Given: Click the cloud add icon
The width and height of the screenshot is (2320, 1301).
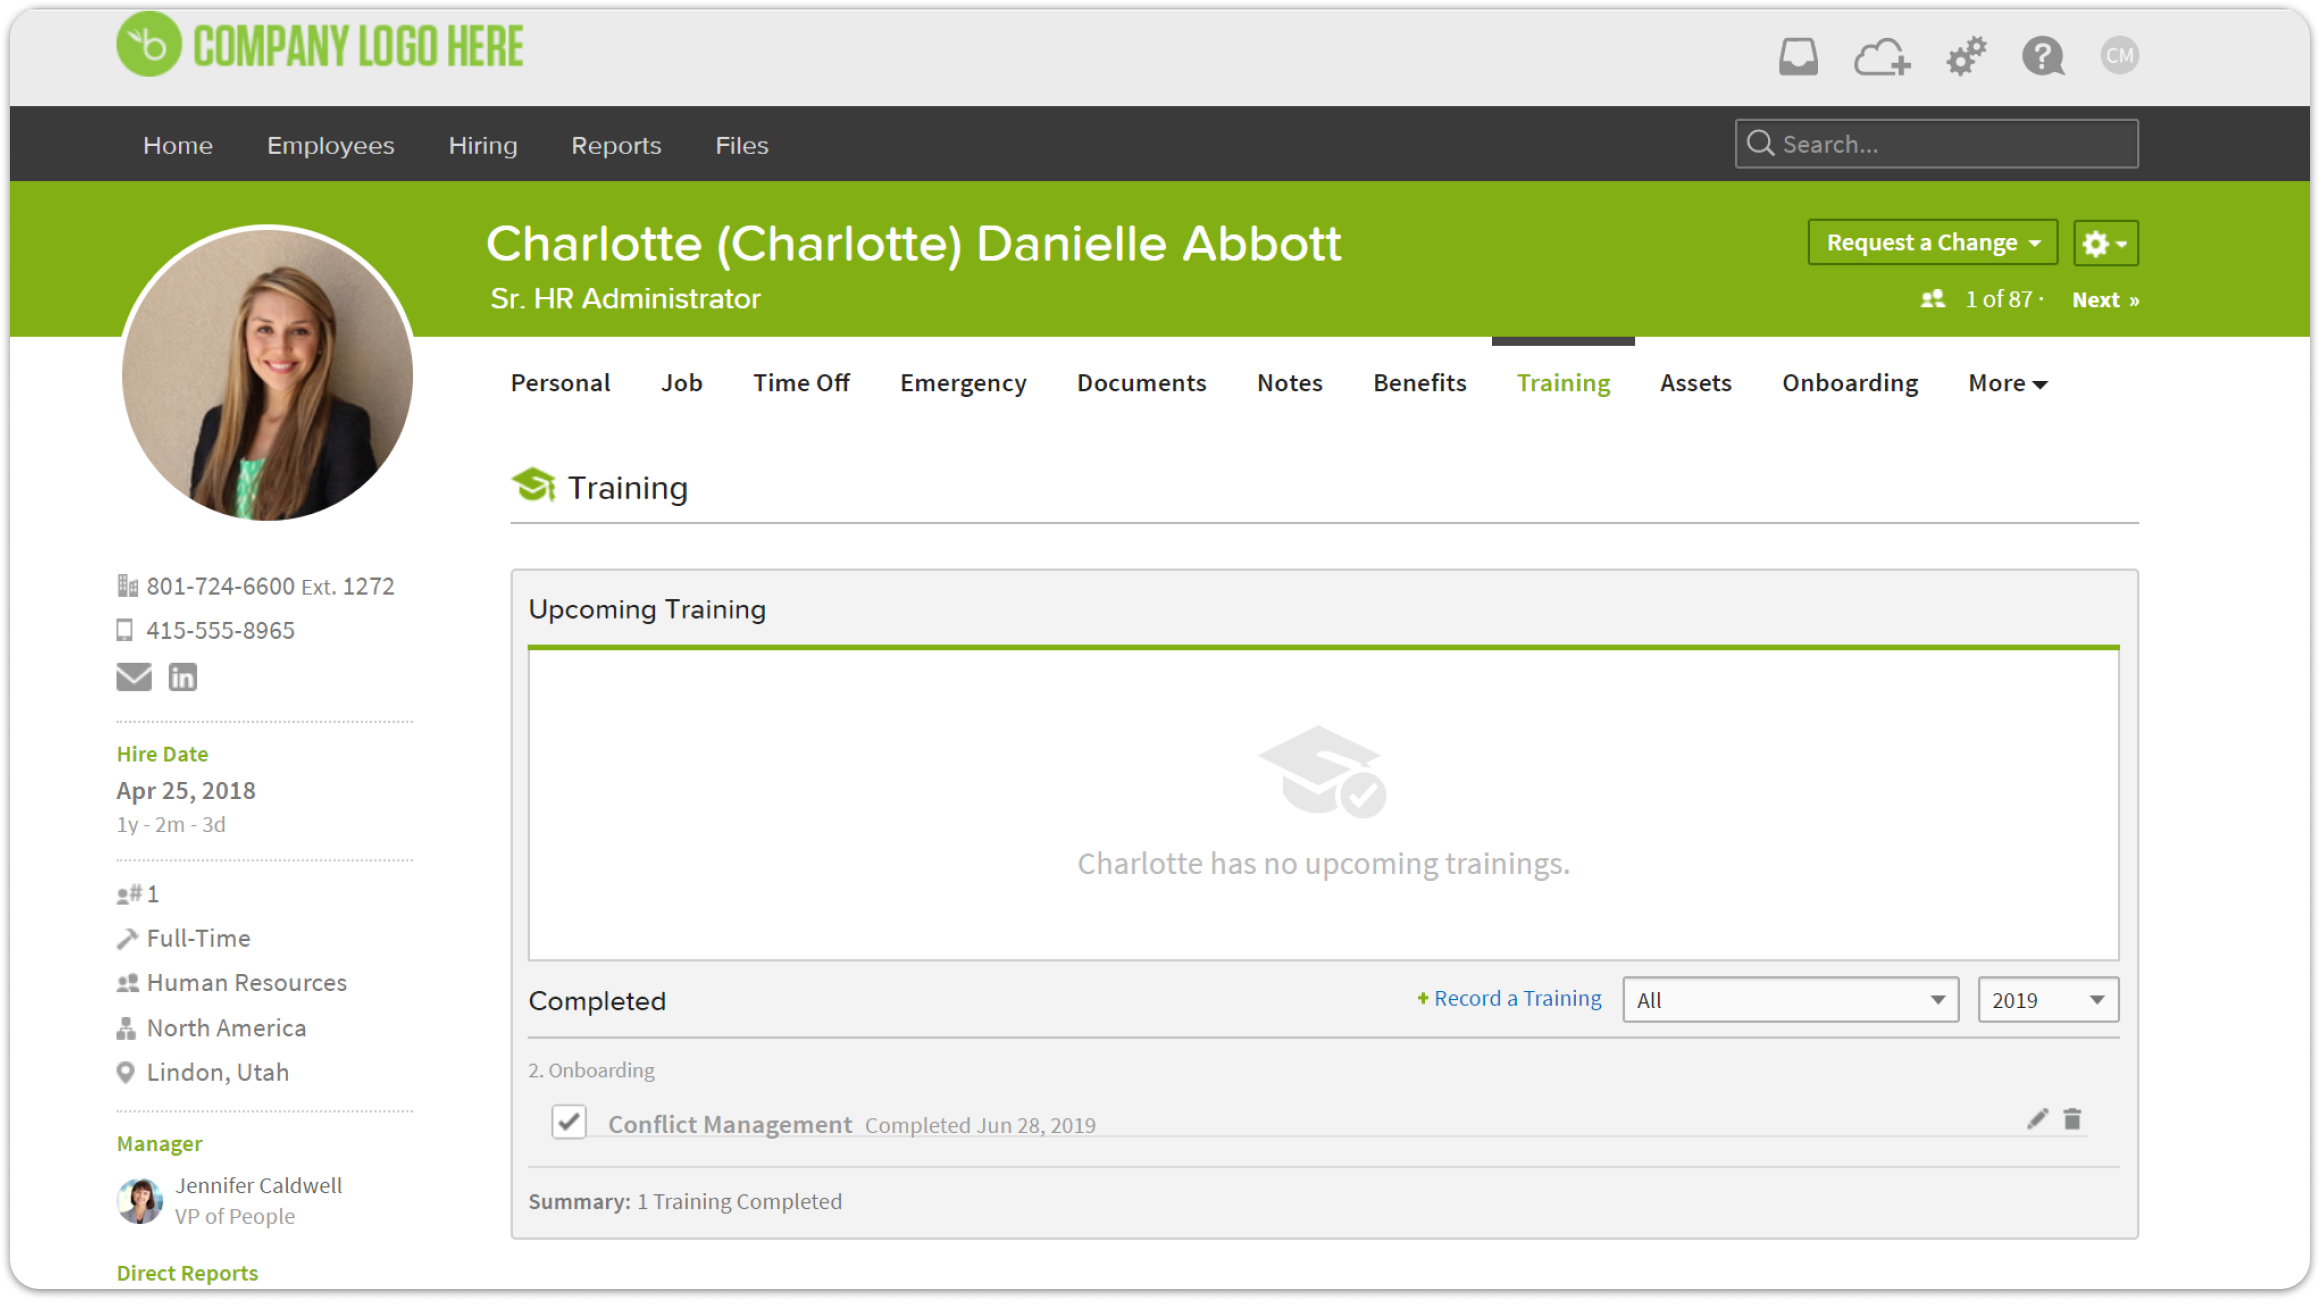Looking at the screenshot, I should (x=1881, y=57).
